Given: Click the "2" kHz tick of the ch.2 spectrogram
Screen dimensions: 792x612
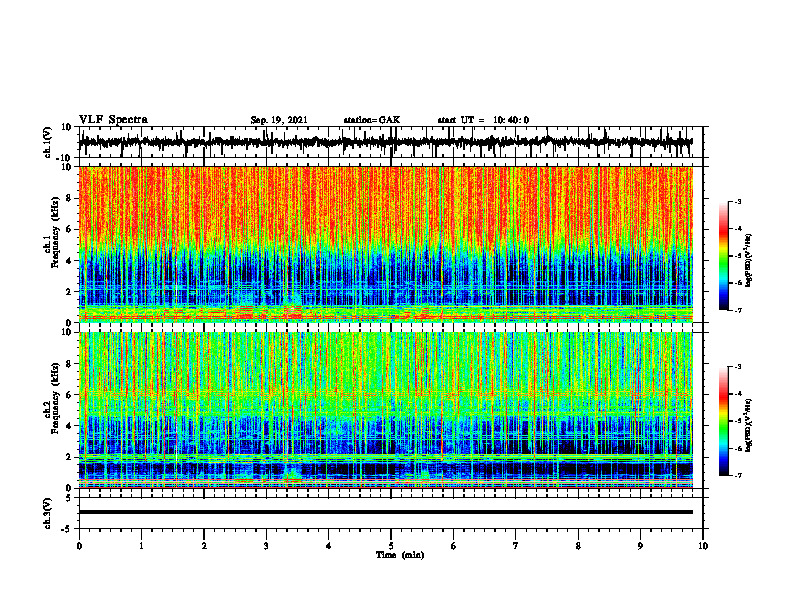Looking at the screenshot, I should click(x=69, y=457).
